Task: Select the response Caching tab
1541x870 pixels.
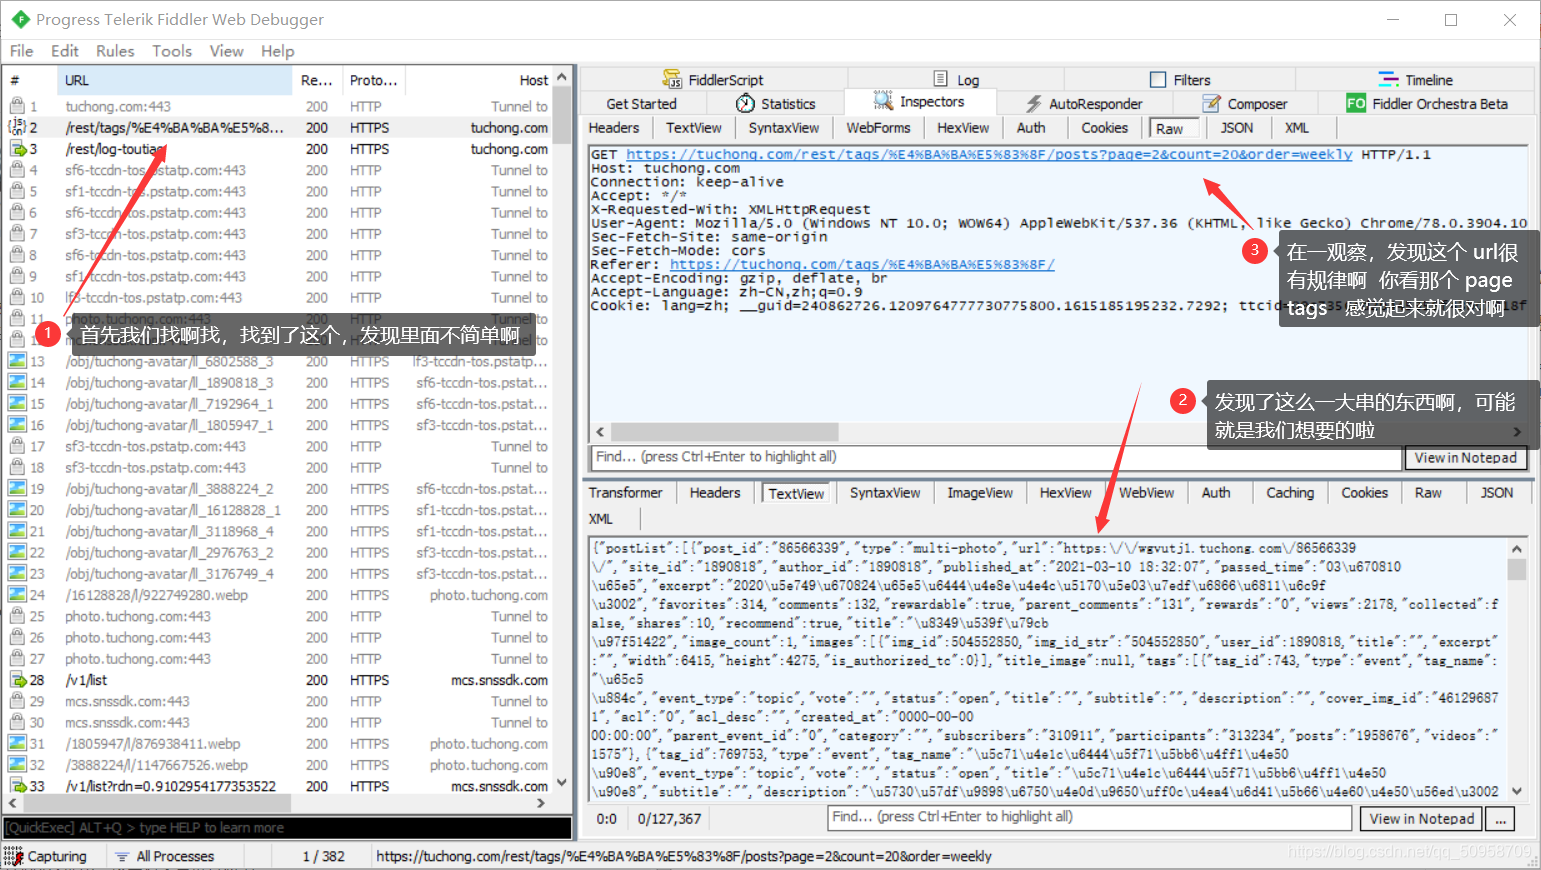Action: click(x=1290, y=493)
